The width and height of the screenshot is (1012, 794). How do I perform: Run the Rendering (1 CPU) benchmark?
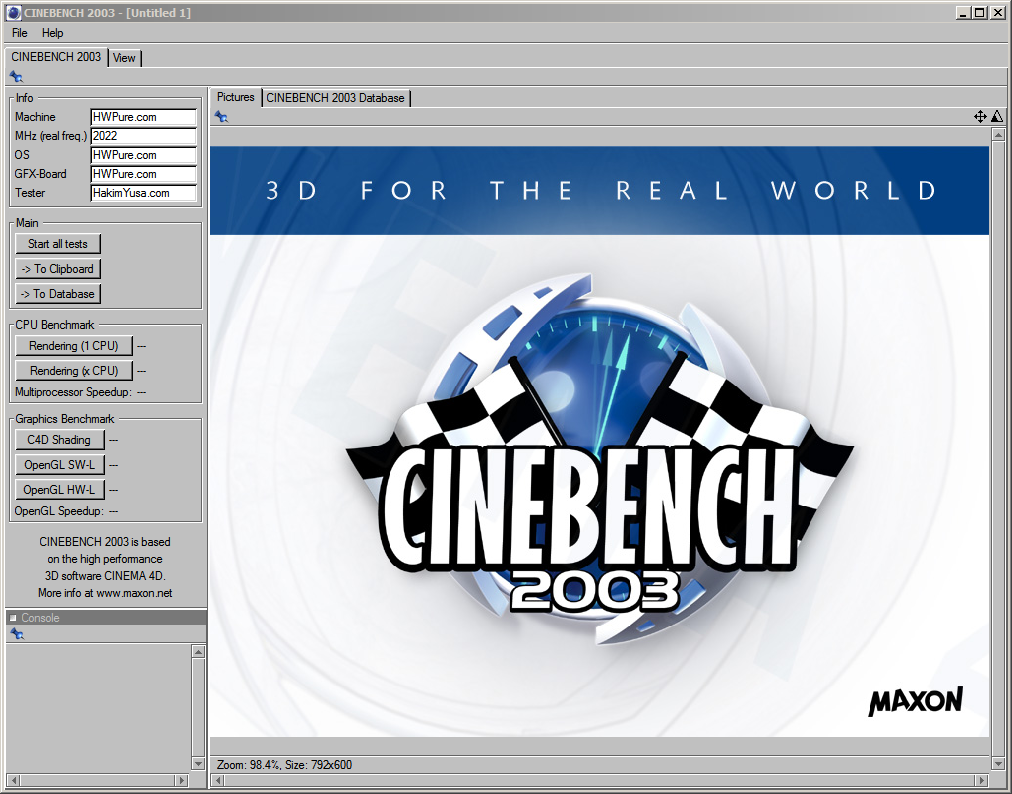[x=74, y=346]
